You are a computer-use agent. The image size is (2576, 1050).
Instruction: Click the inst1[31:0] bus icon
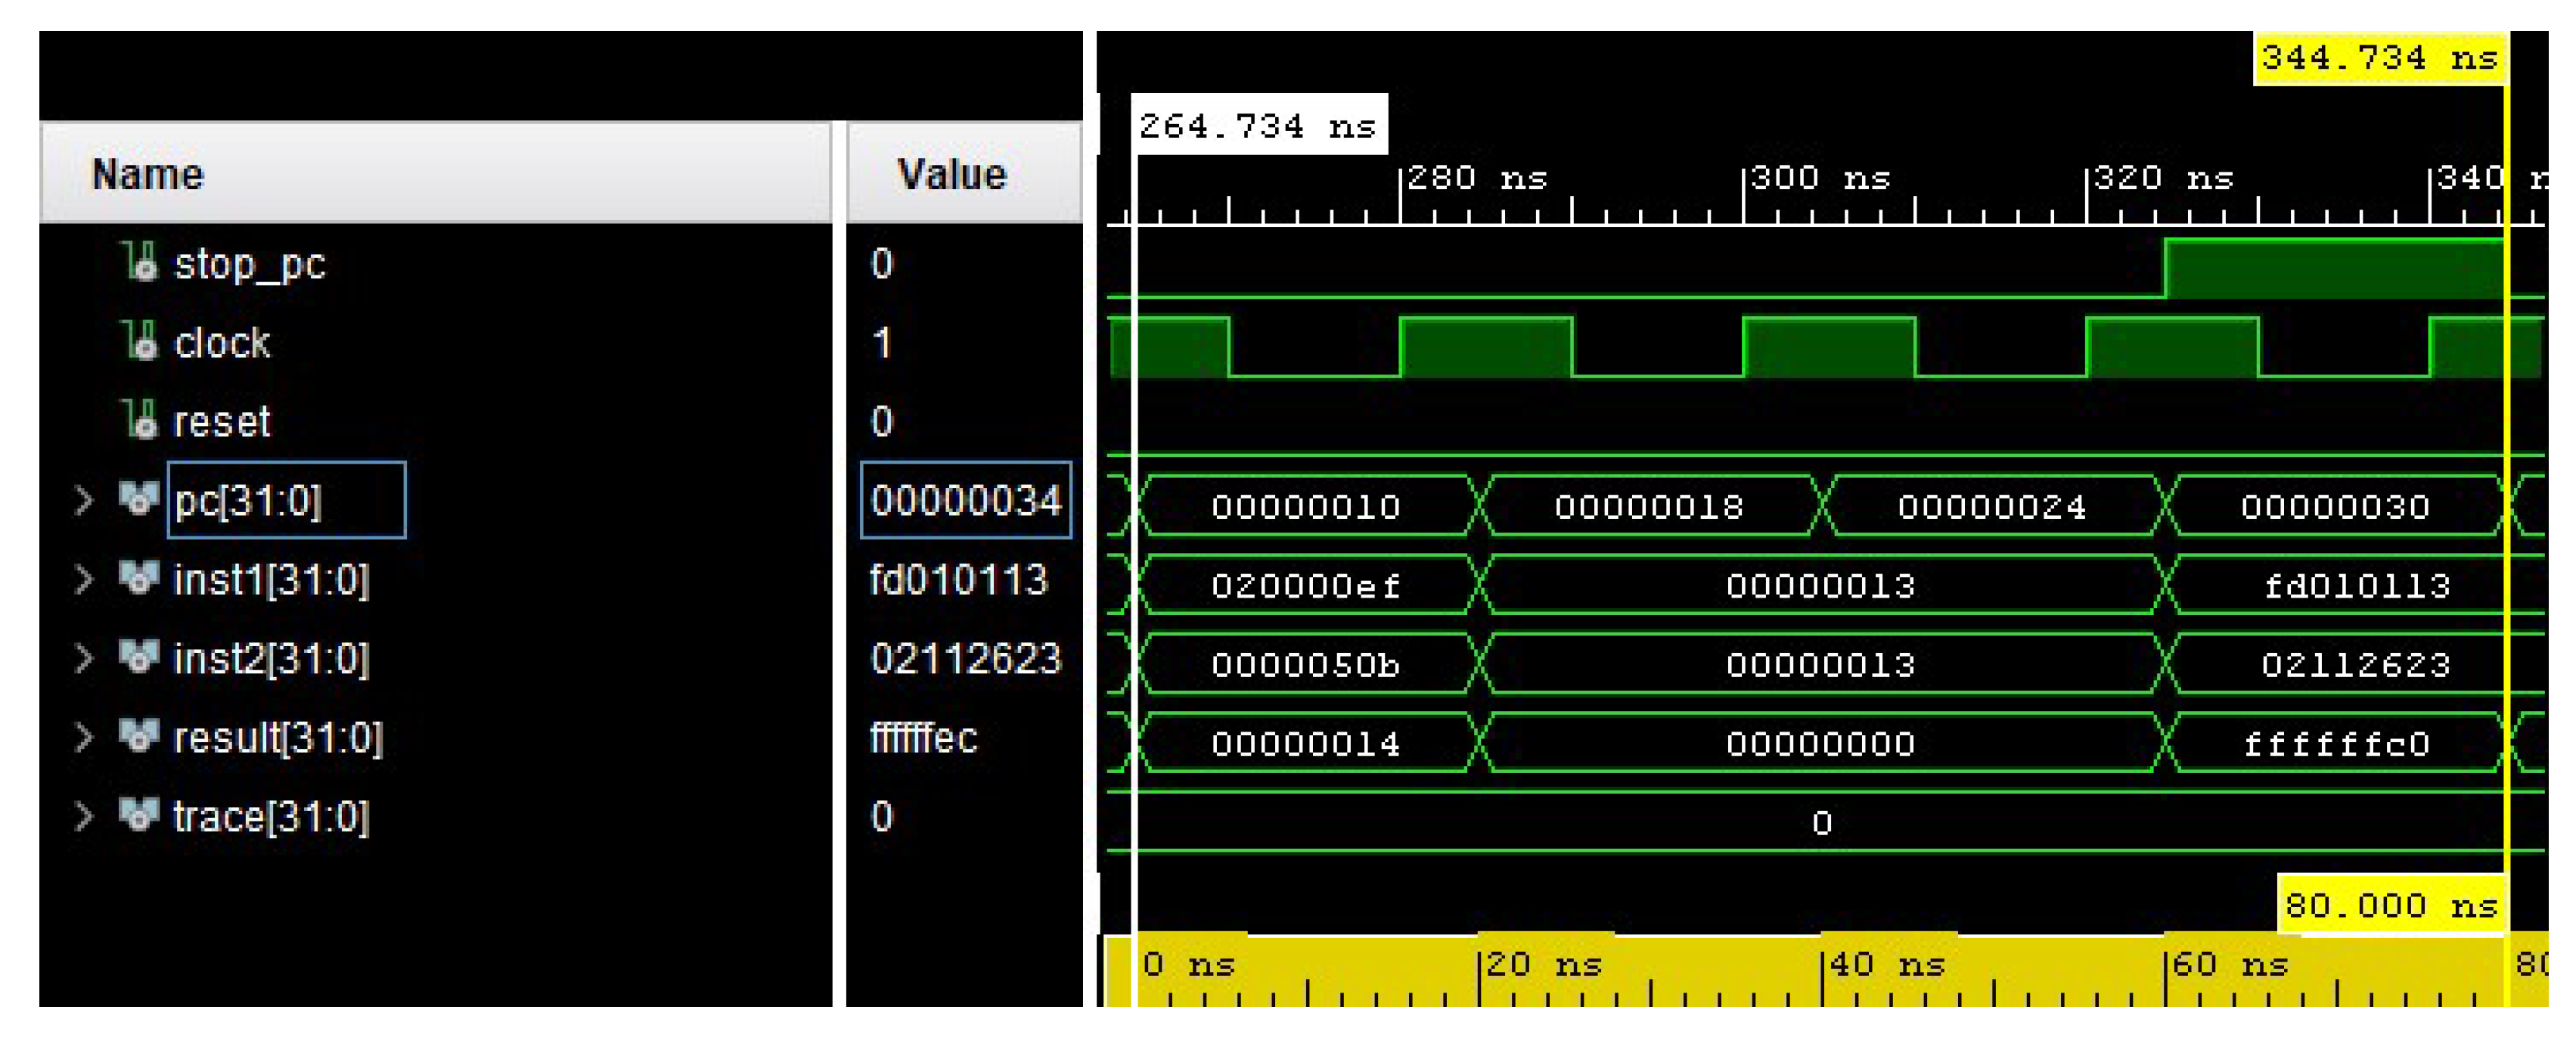click(x=140, y=579)
